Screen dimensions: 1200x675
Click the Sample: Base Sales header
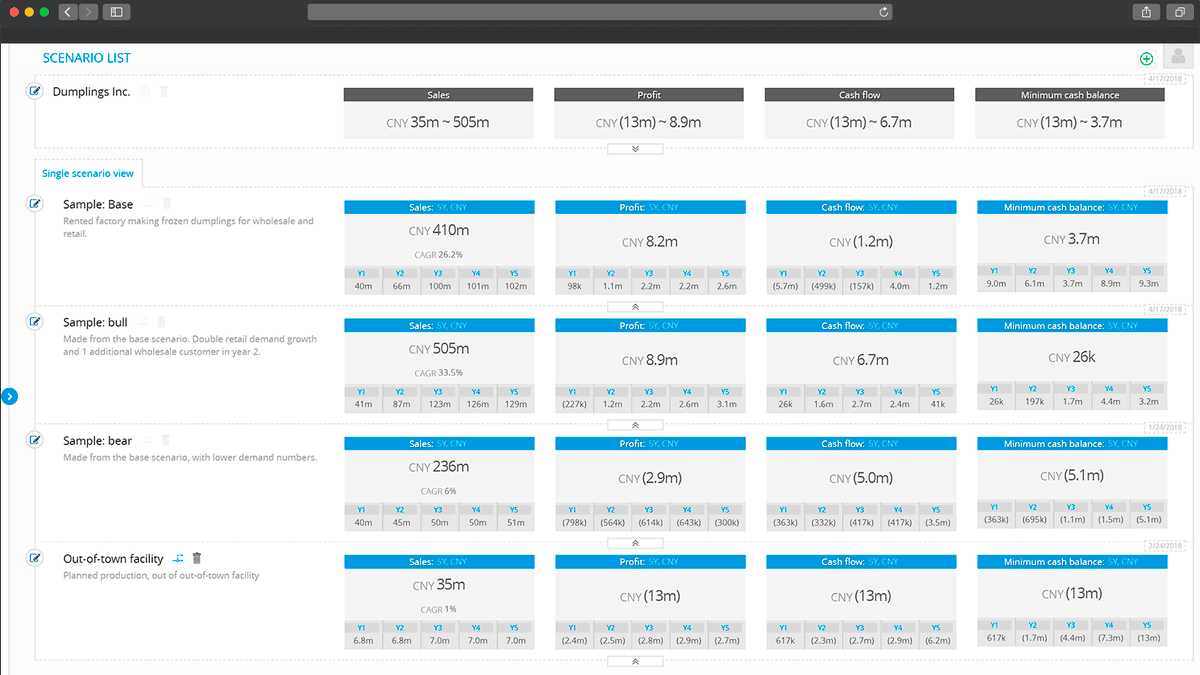point(439,208)
